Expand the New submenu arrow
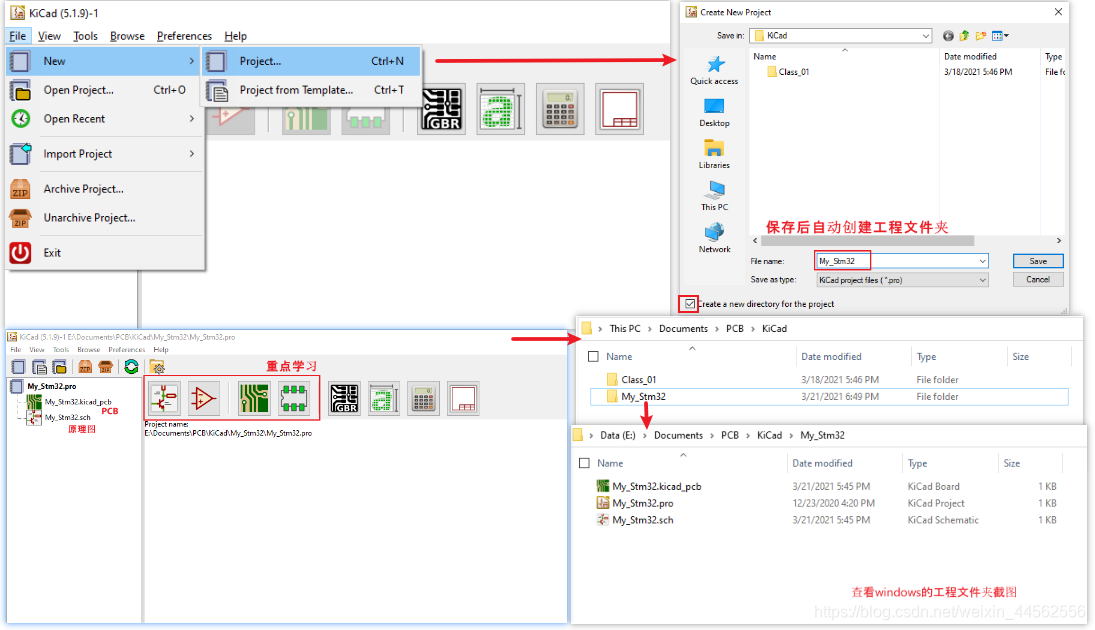This screenshot has height=630, width=1095. [x=191, y=61]
